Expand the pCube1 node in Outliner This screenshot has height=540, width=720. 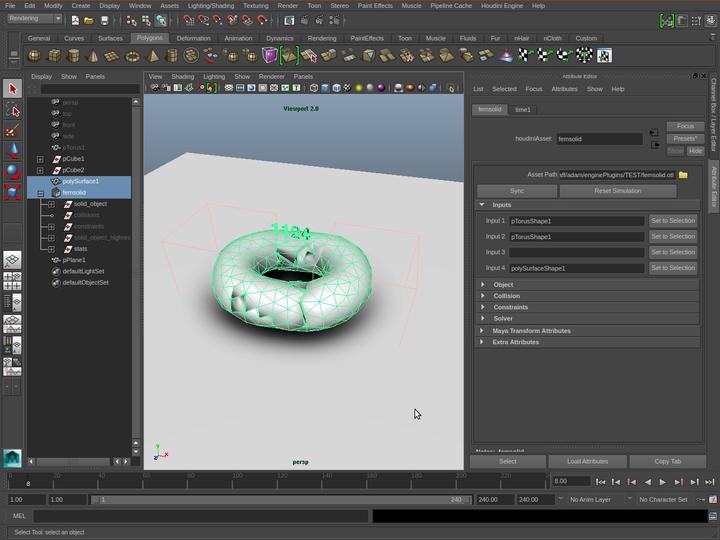tap(40, 159)
